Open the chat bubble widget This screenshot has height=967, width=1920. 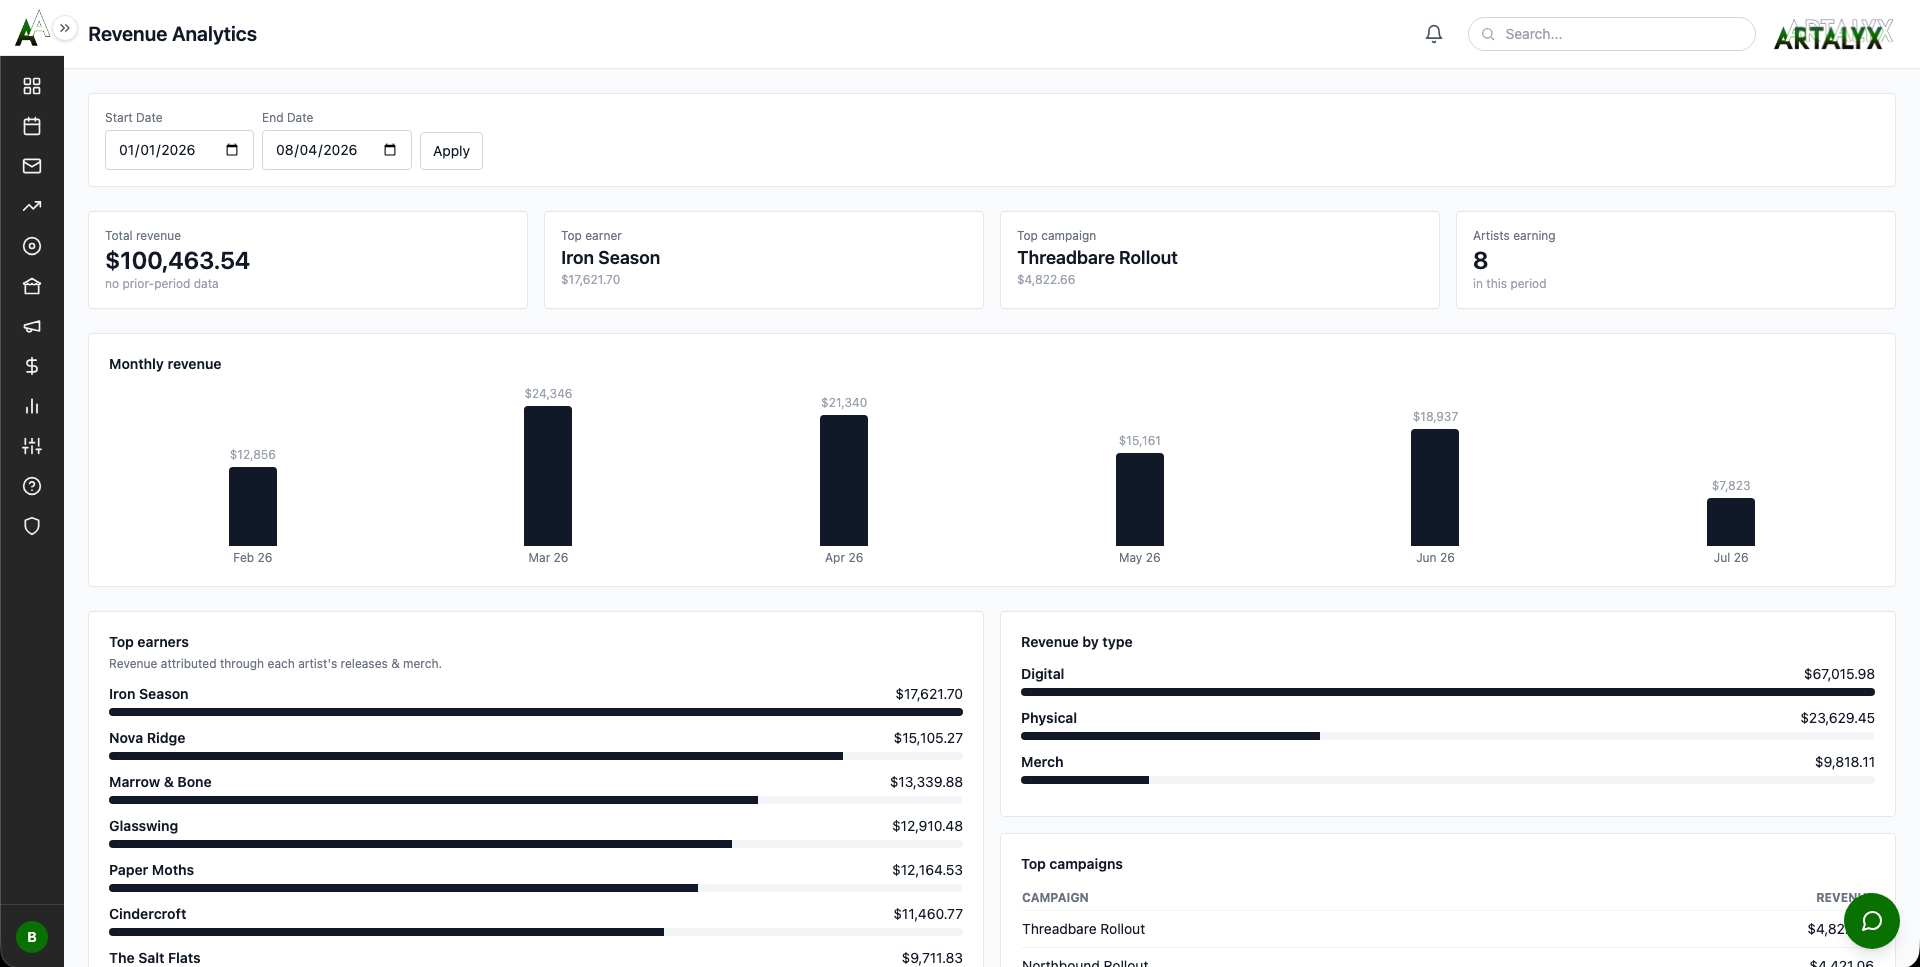pos(1872,921)
